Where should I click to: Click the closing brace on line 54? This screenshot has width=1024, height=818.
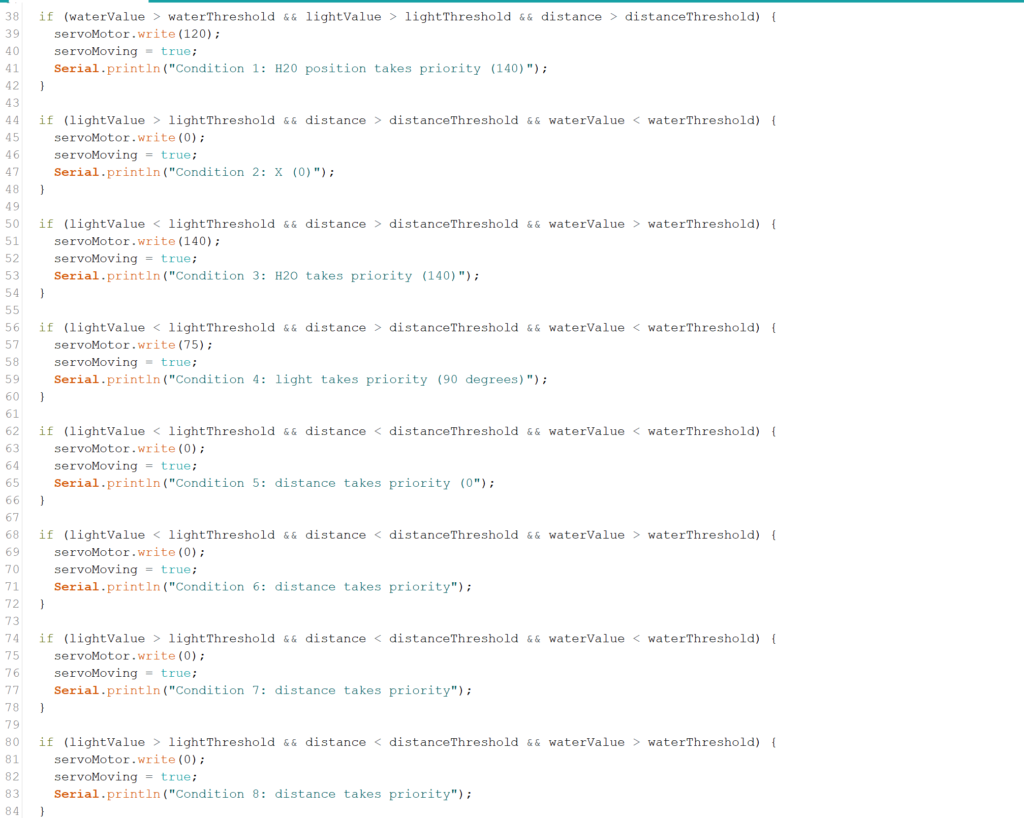42,294
